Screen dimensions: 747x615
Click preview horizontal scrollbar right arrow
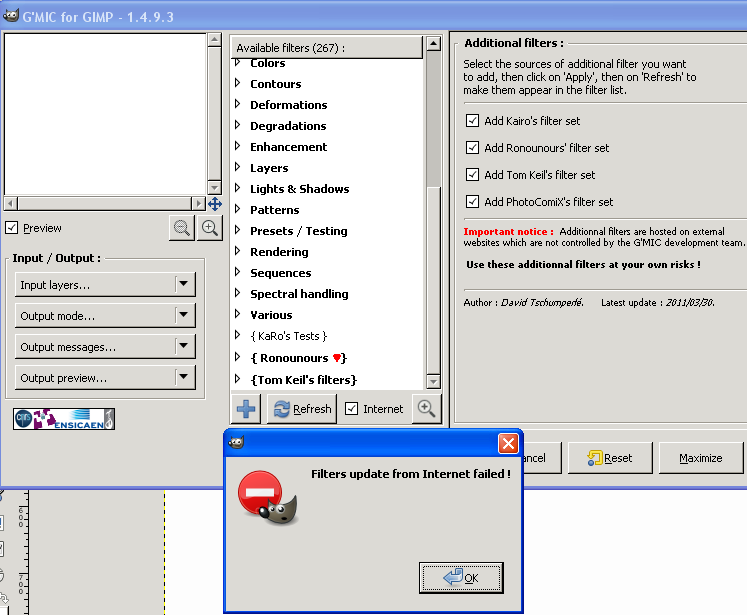198,203
